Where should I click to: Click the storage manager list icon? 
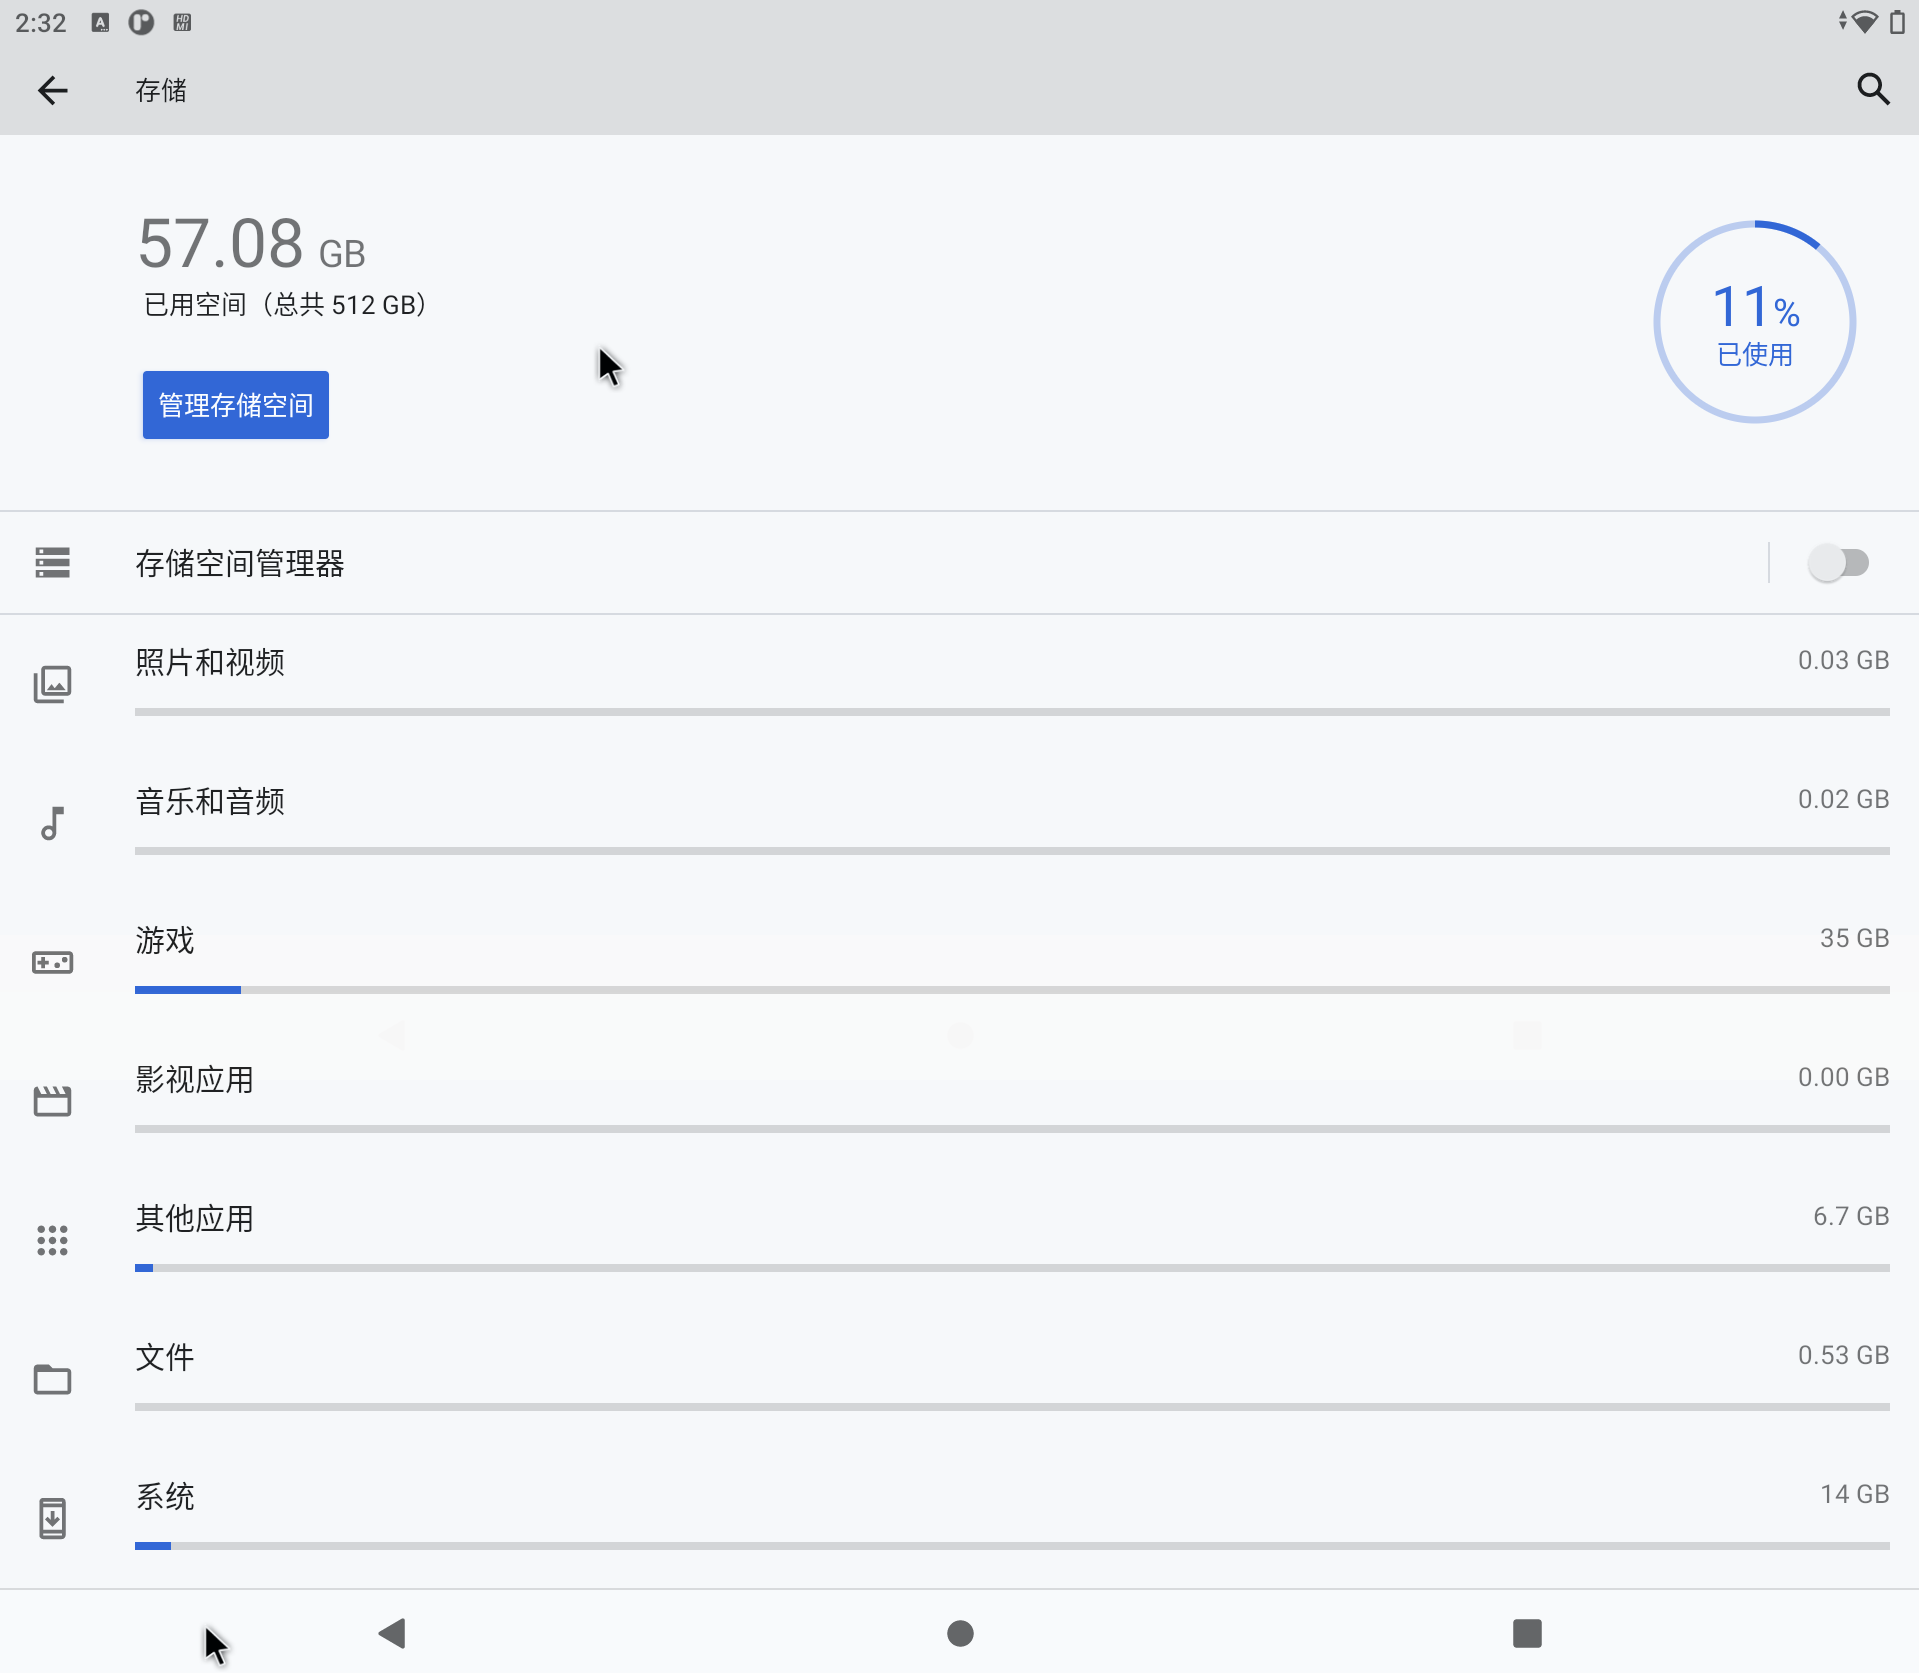pos(52,563)
